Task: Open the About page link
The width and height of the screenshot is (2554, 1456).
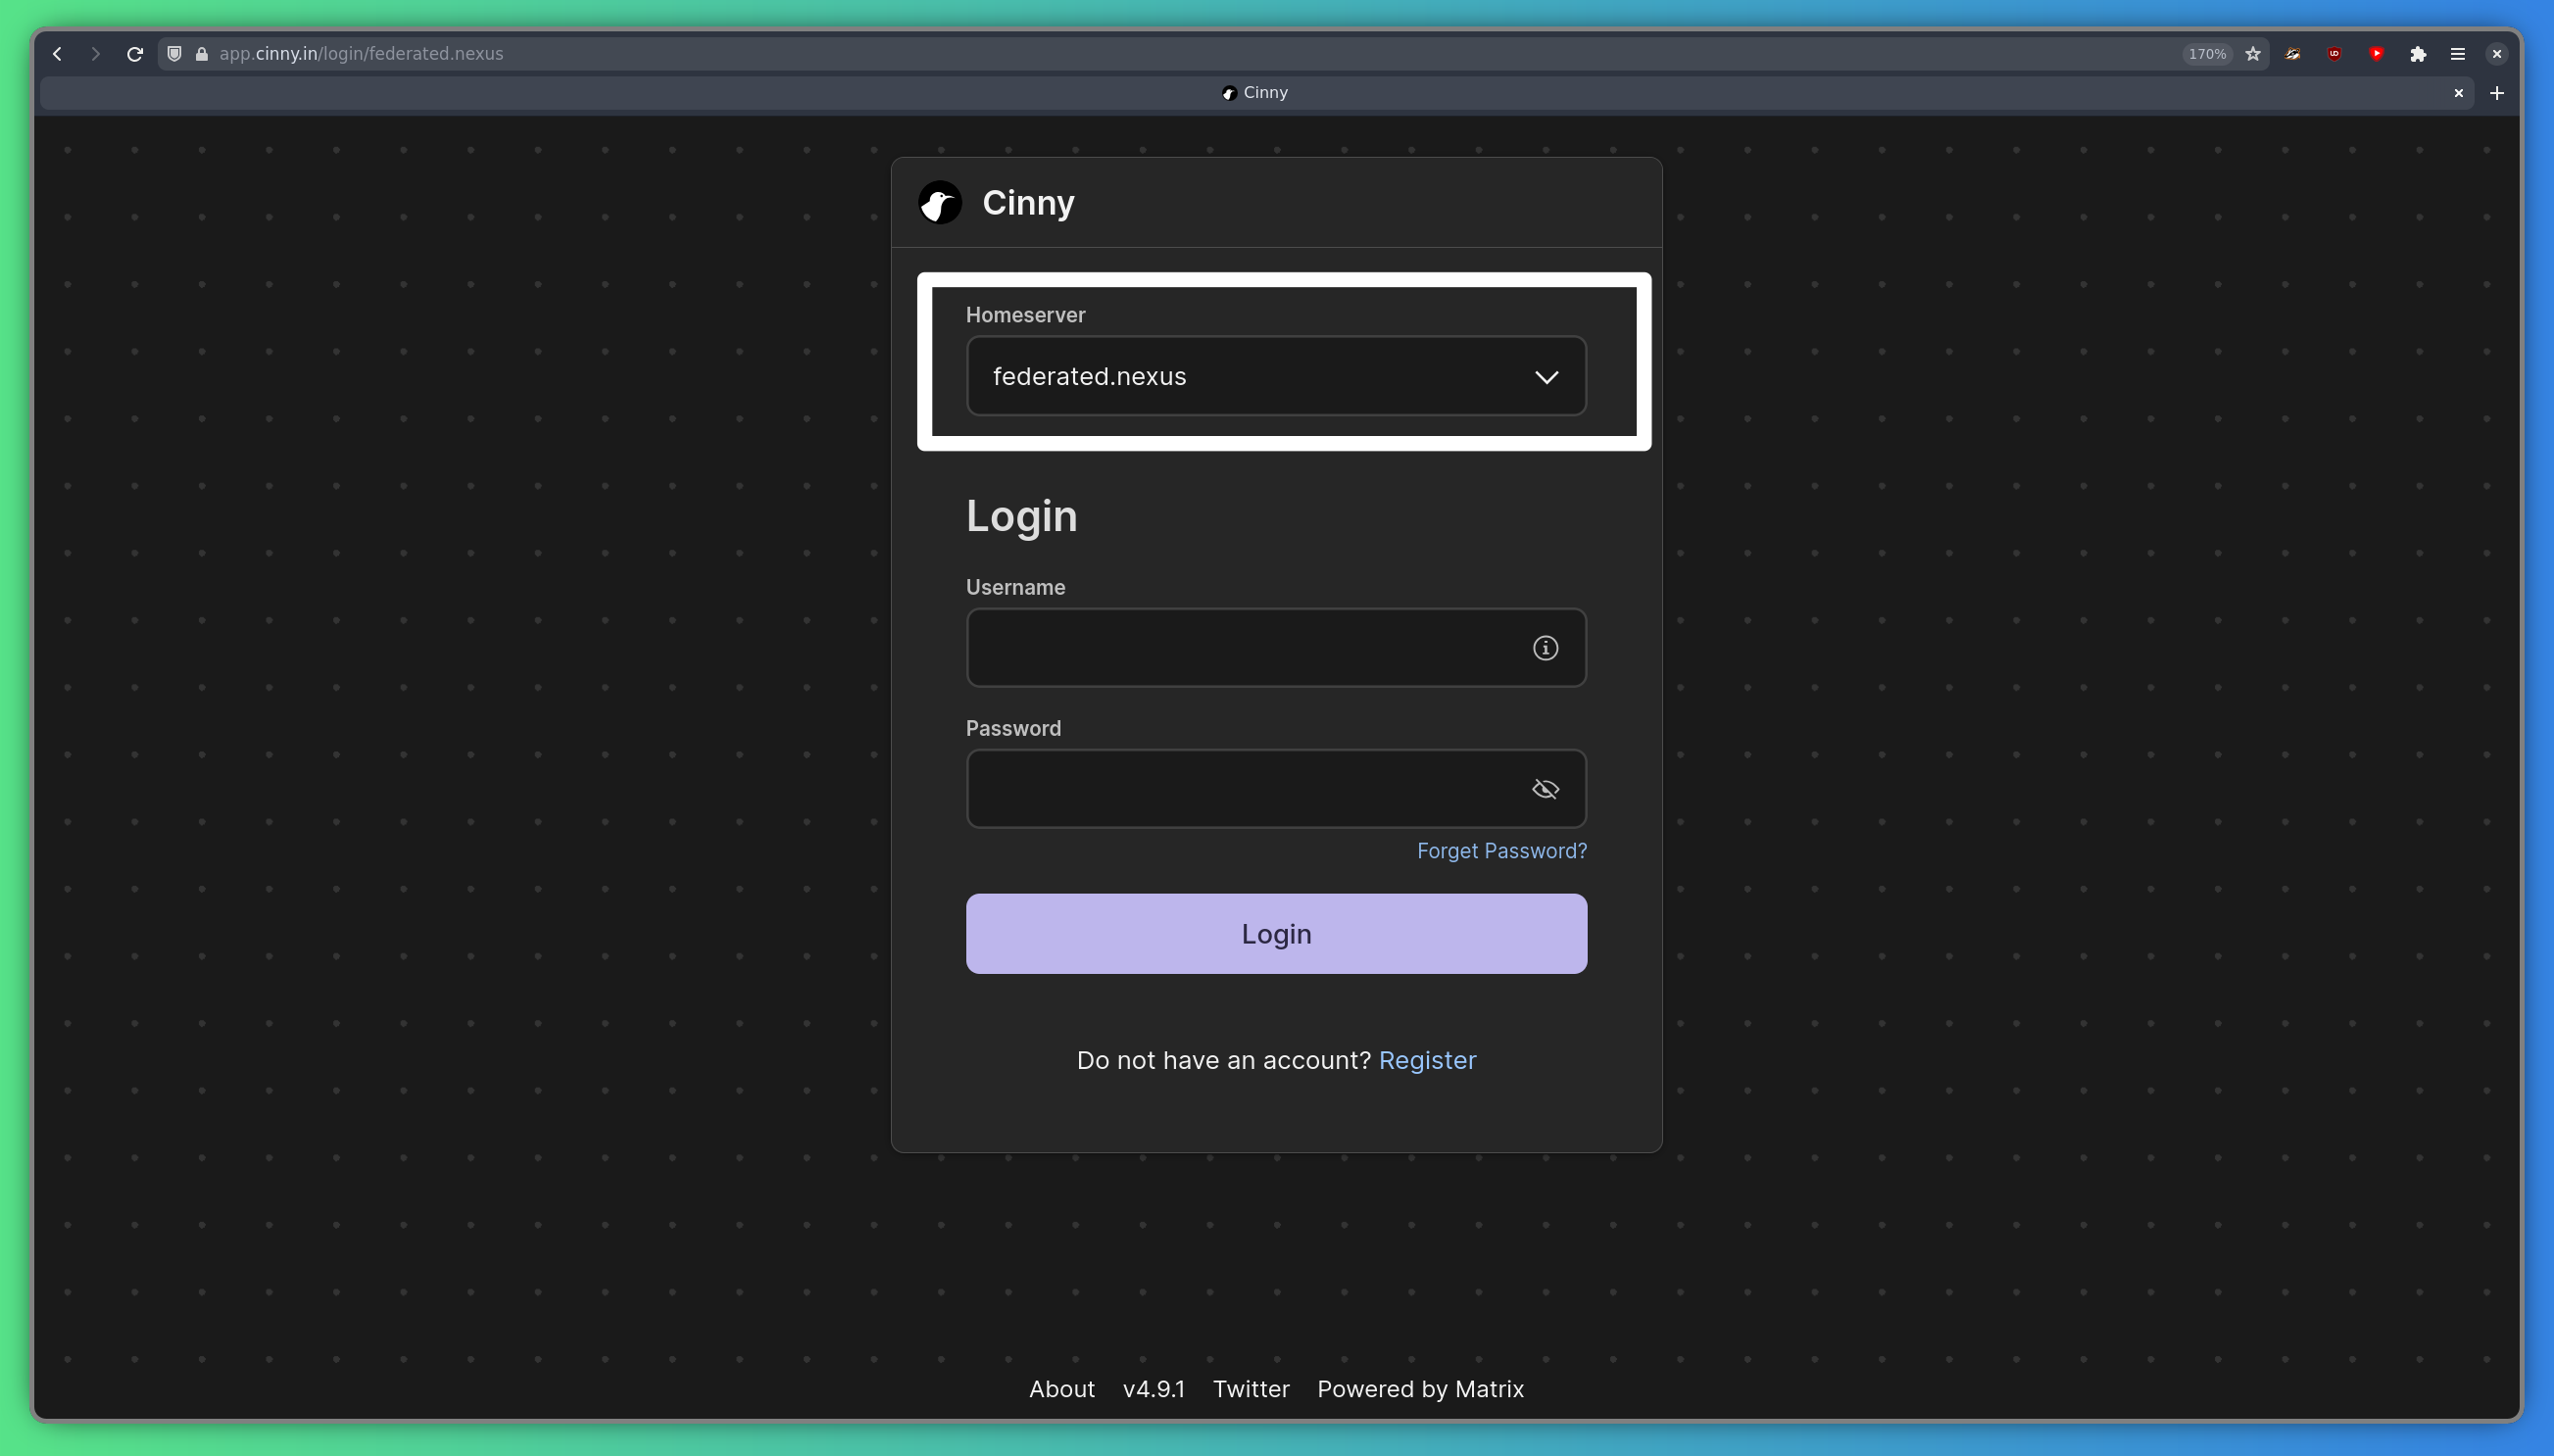Action: coord(1061,1389)
